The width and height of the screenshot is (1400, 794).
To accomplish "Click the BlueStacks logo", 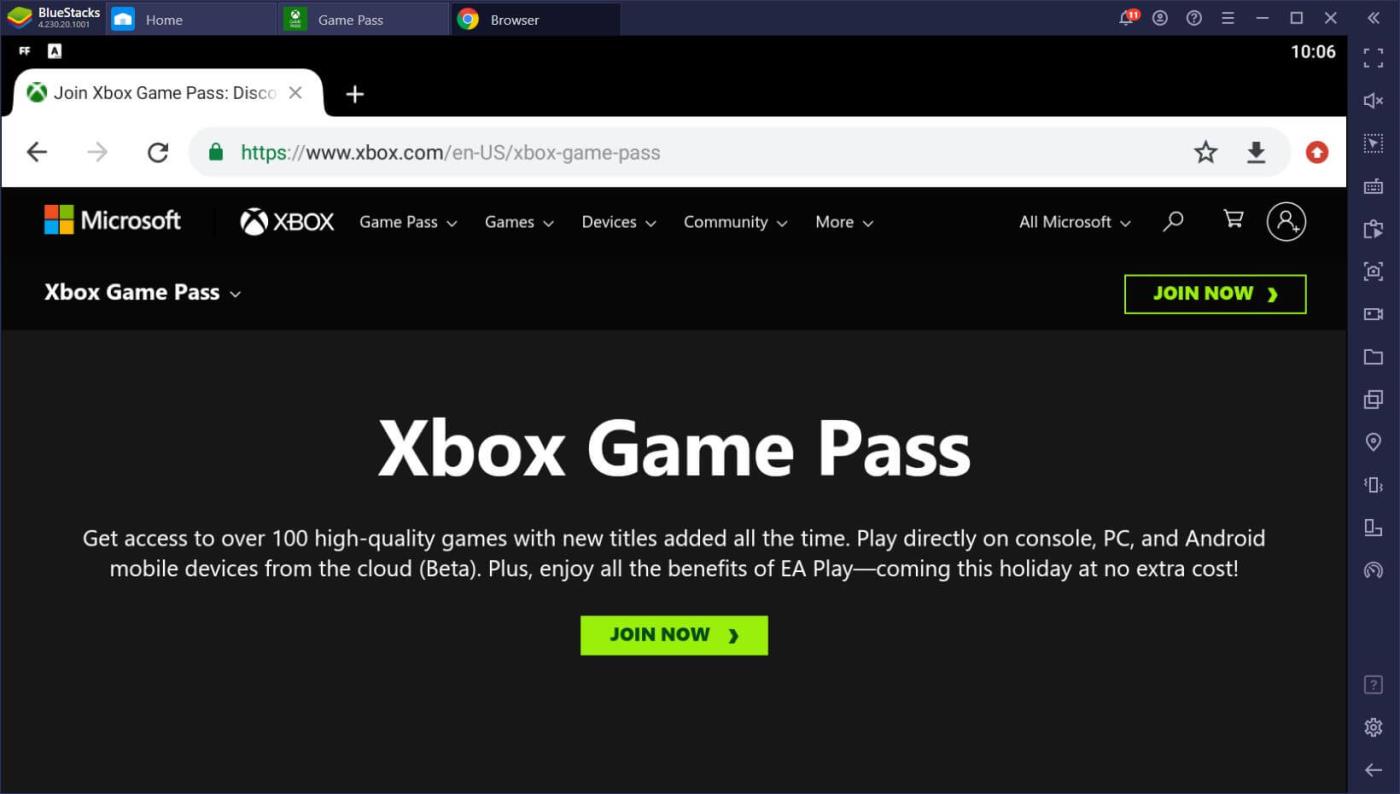I will point(54,17).
